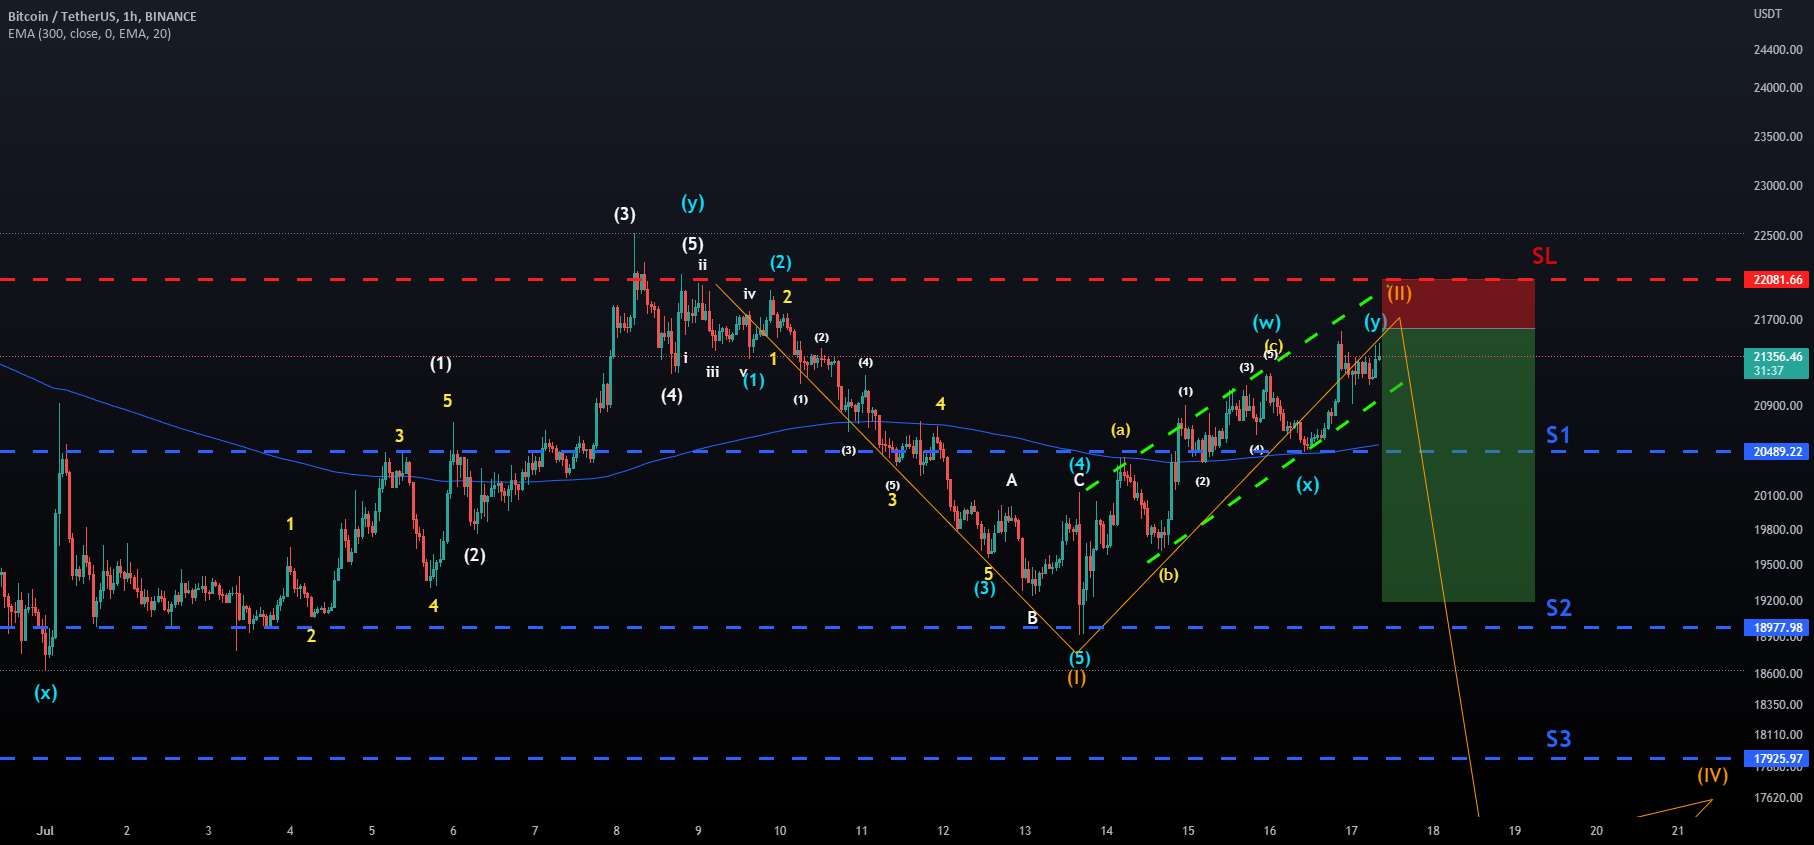Click the orange (II) wave label
The width and height of the screenshot is (1814, 845).
tap(1399, 293)
